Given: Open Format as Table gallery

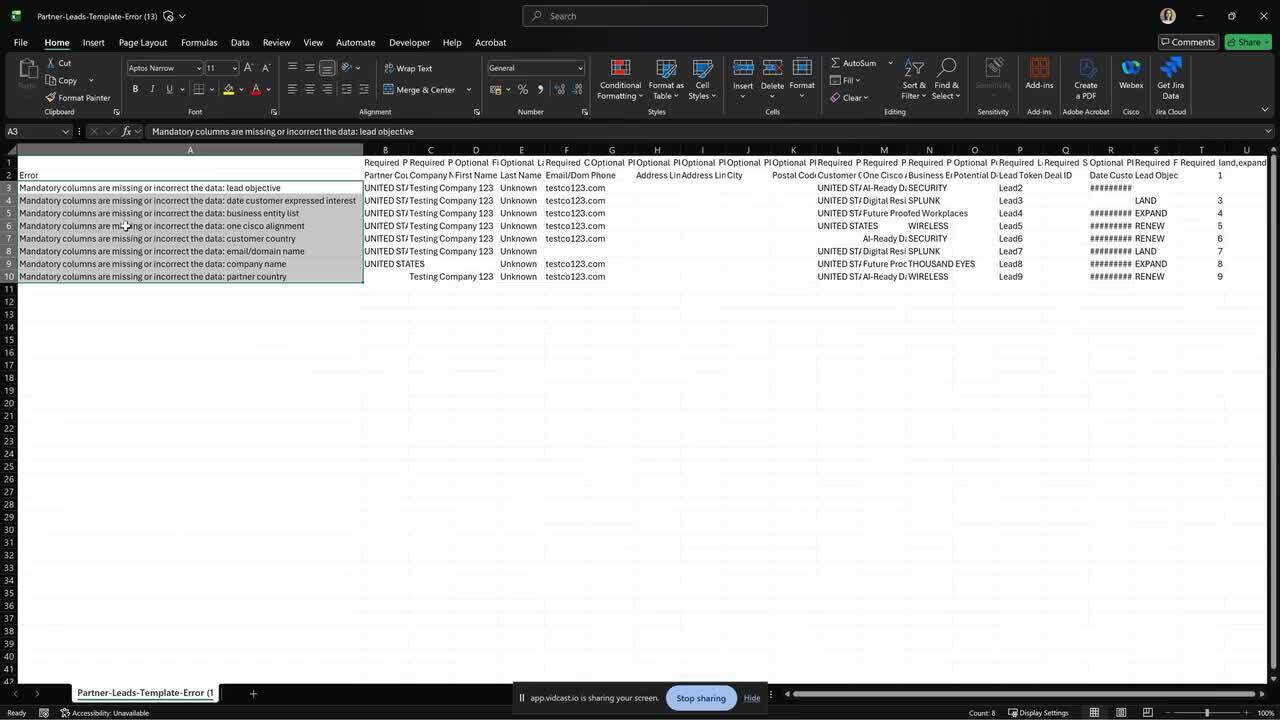Looking at the screenshot, I should pyautogui.click(x=666, y=68).
